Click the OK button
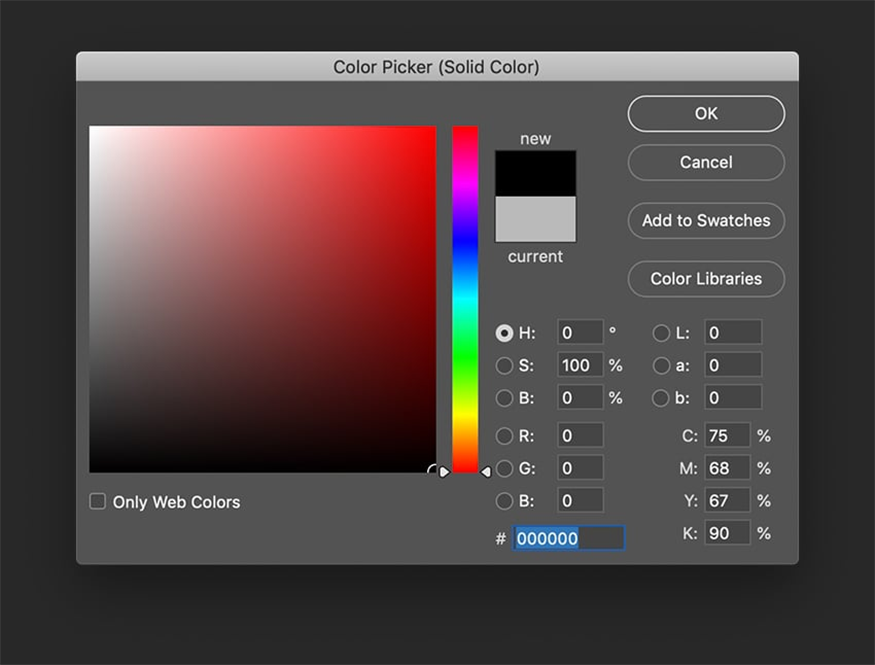Image resolution: width=875 pixels, height=665 pixels. tap(706, 114)
